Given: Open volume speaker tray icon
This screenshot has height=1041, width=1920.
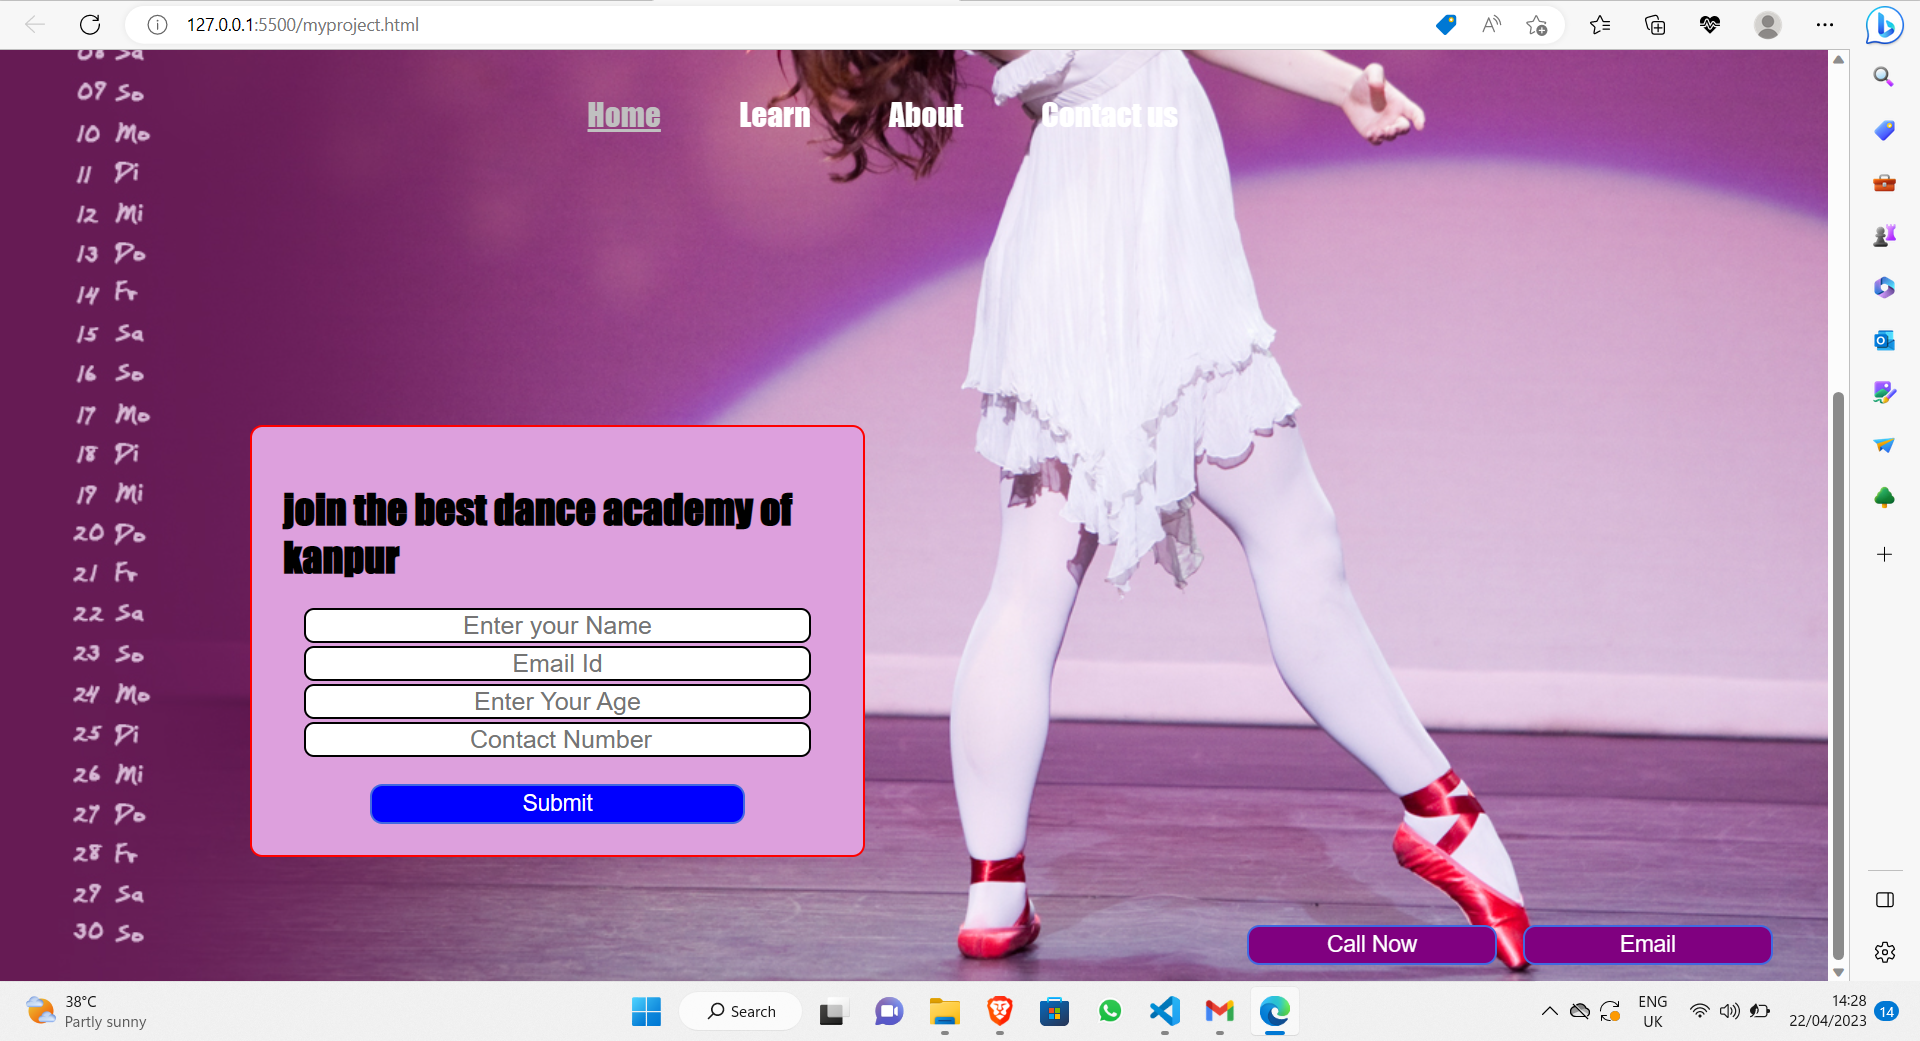Looking at the screenshot, I should click(x=1729, y=1011).
